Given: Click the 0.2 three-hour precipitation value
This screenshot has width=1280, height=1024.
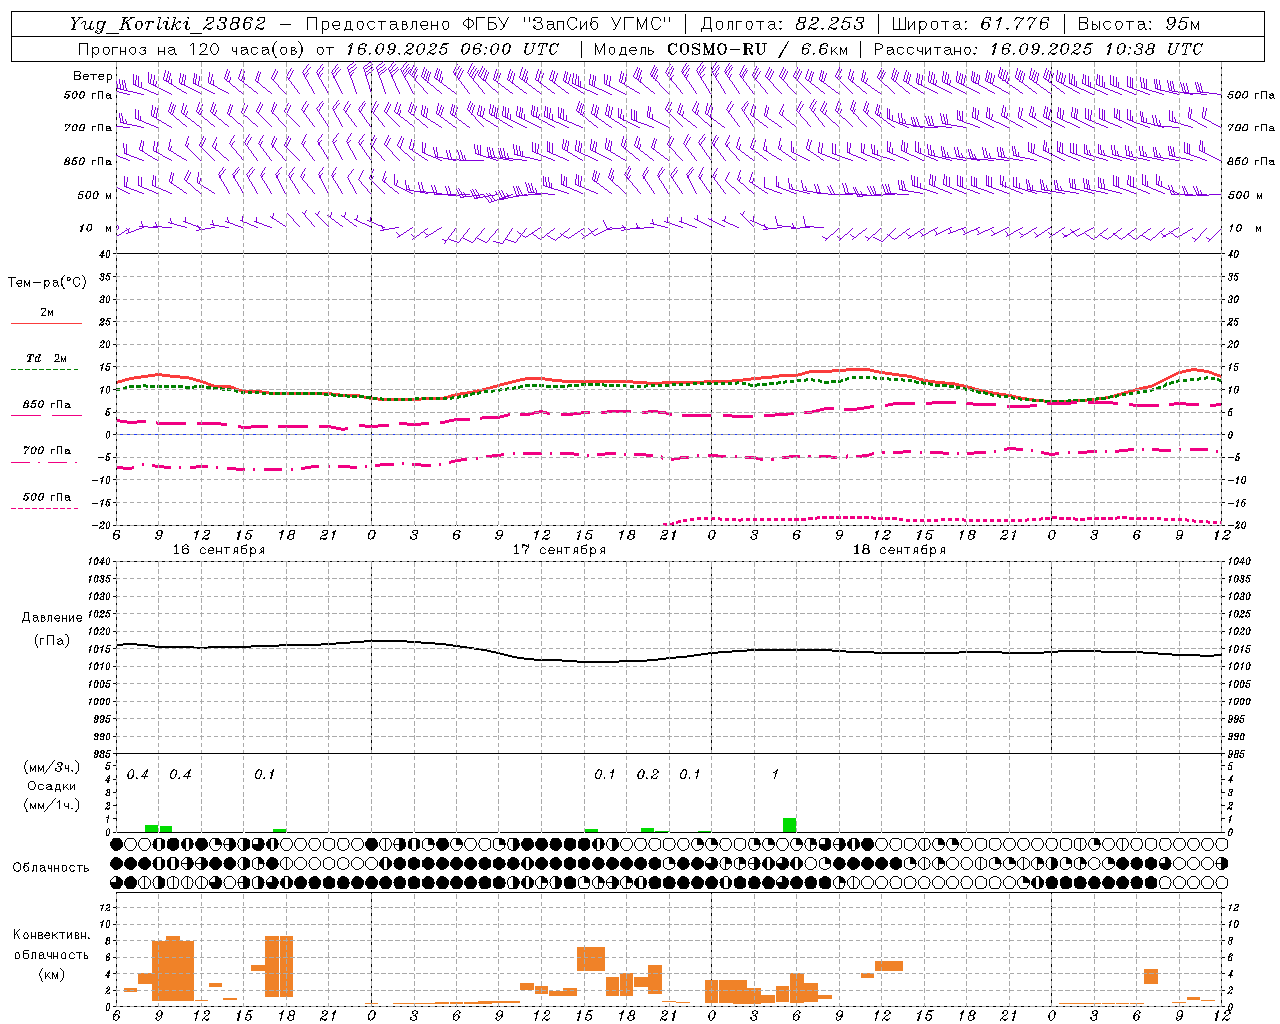Looking at the screenshot, I should [x=648, y=775].
